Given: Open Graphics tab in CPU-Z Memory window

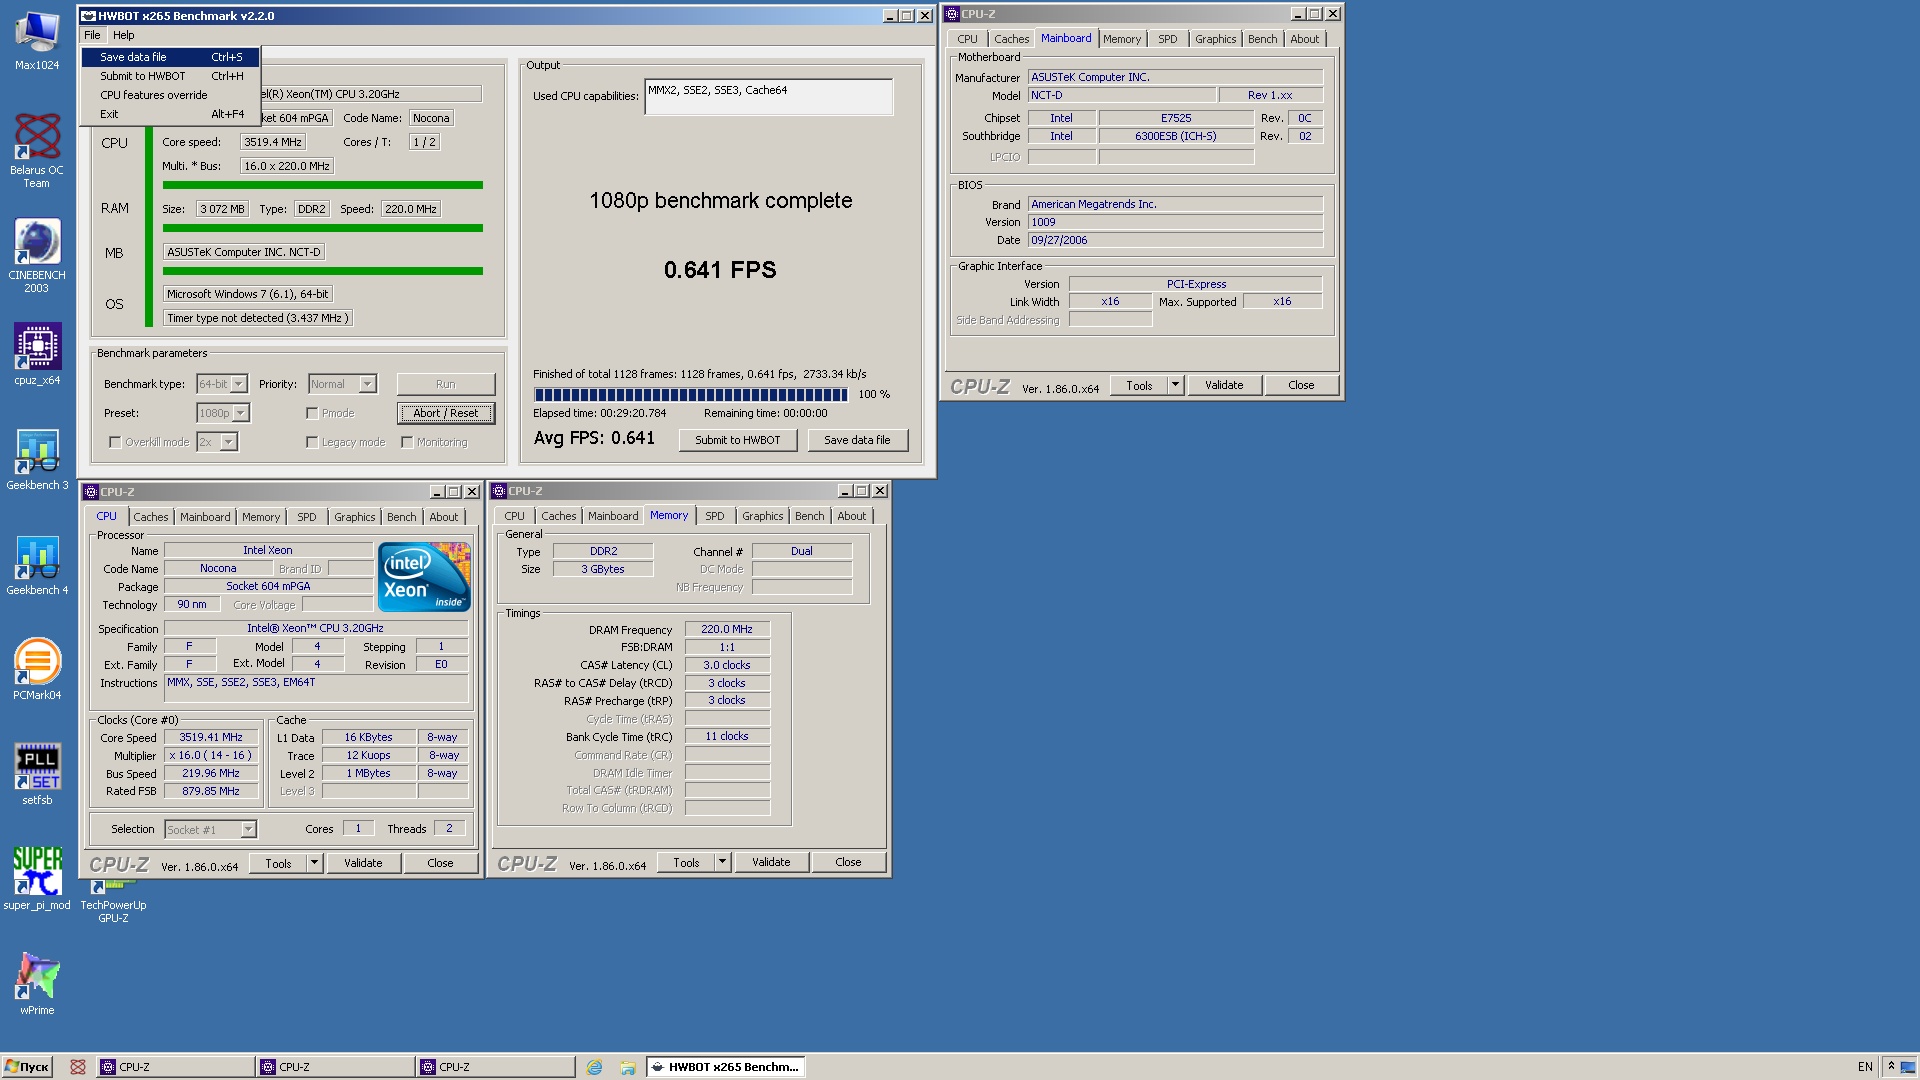Looking at the screenshot, I should click(x=762, y=516).
